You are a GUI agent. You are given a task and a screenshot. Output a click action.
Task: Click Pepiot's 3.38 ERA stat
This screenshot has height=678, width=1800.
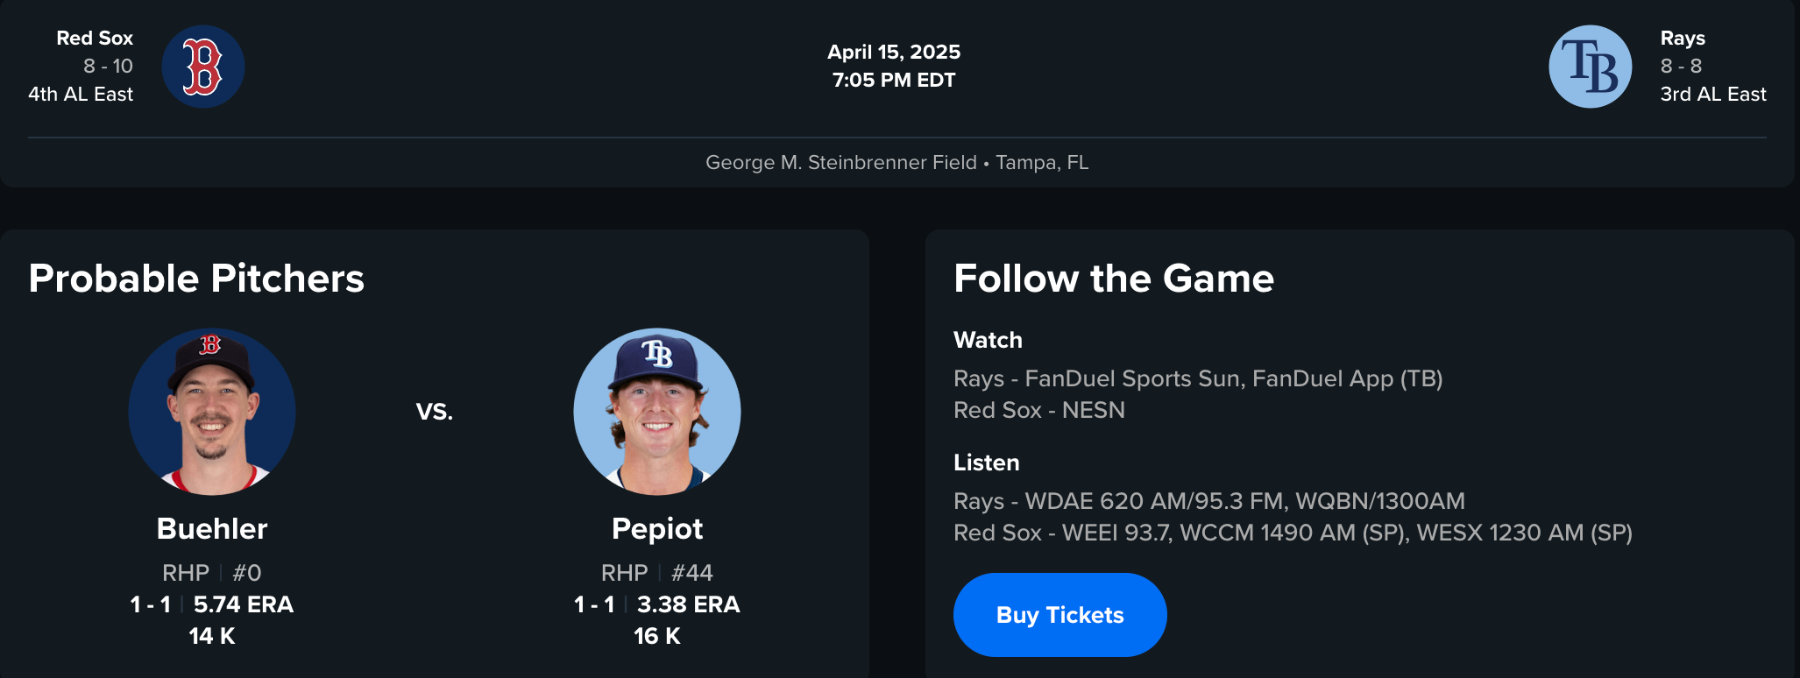point(688,605)
